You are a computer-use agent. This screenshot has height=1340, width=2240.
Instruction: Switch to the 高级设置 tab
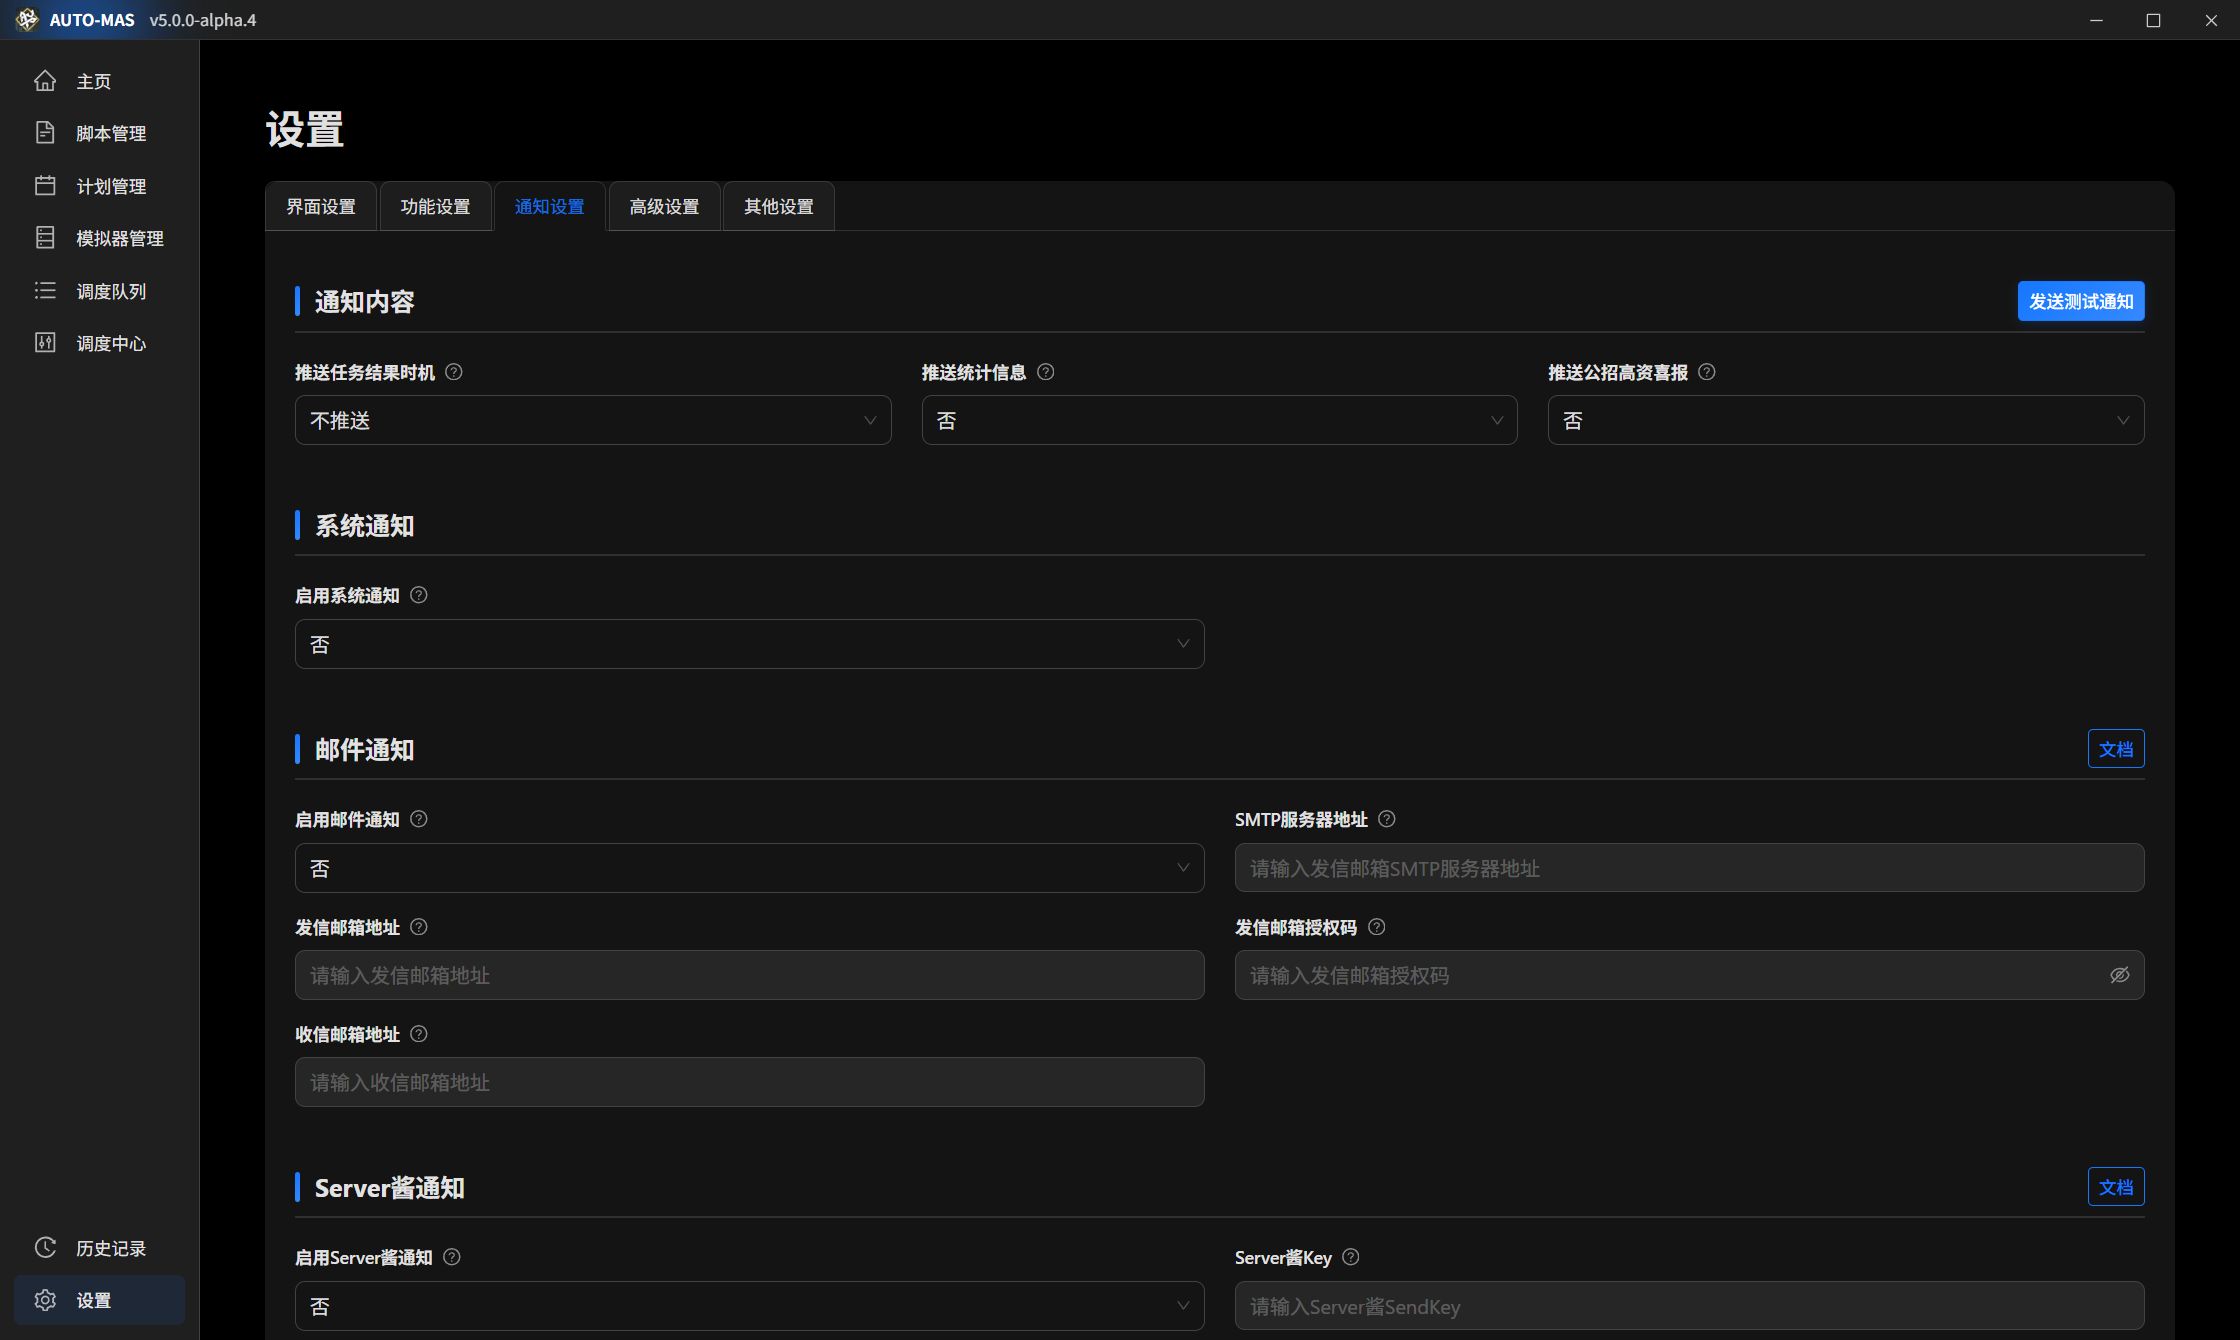(x=664, y=207)
